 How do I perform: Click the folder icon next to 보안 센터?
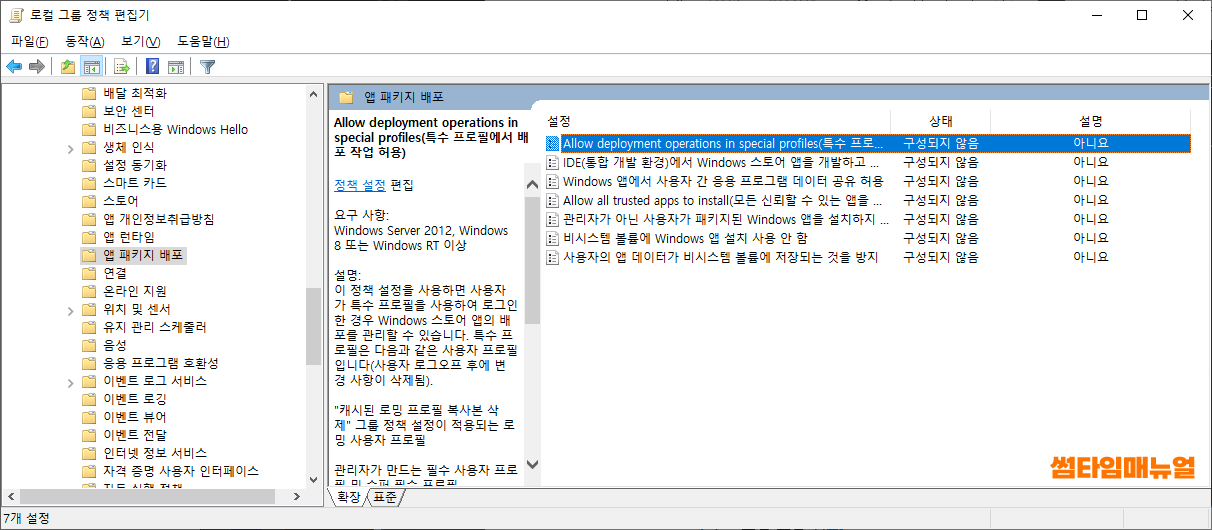pyautogui.click(x=88, y=111)
